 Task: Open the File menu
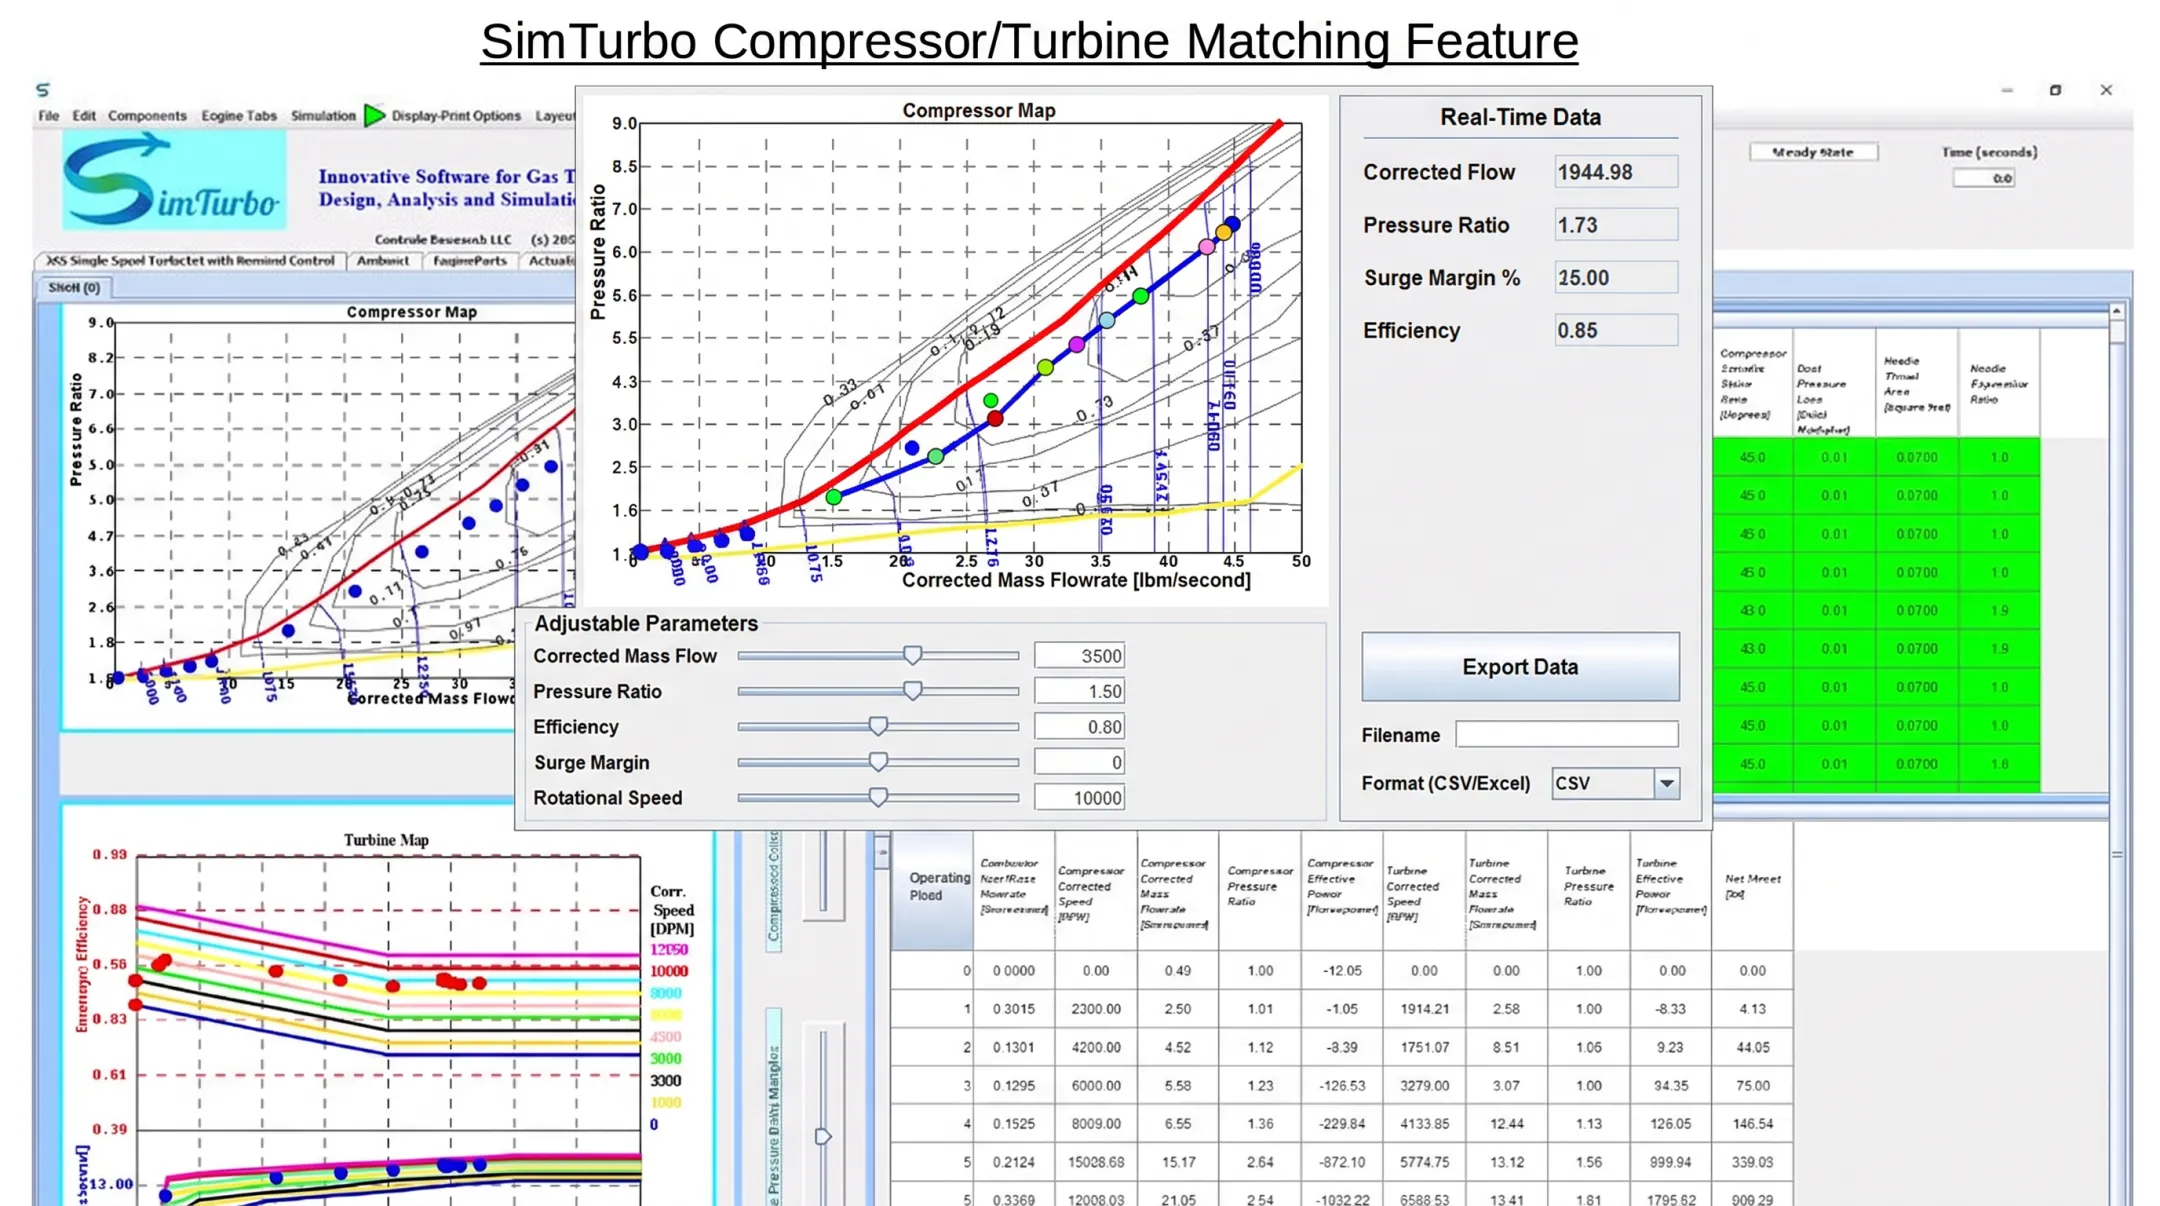tap(48, 116)
